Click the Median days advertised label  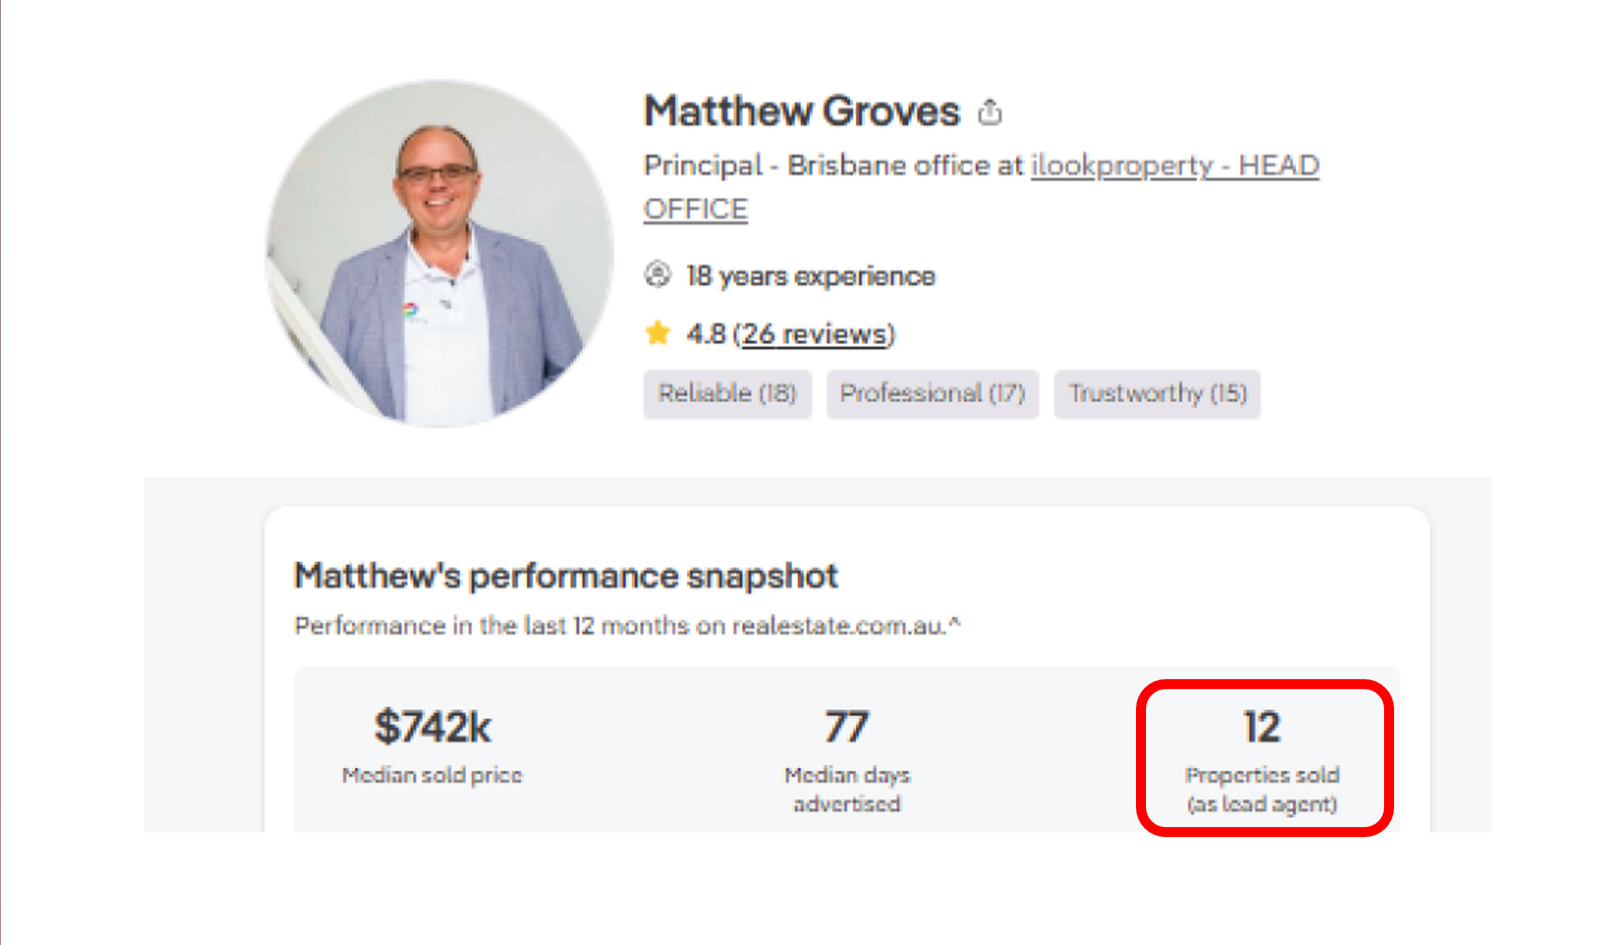[846, 789]
